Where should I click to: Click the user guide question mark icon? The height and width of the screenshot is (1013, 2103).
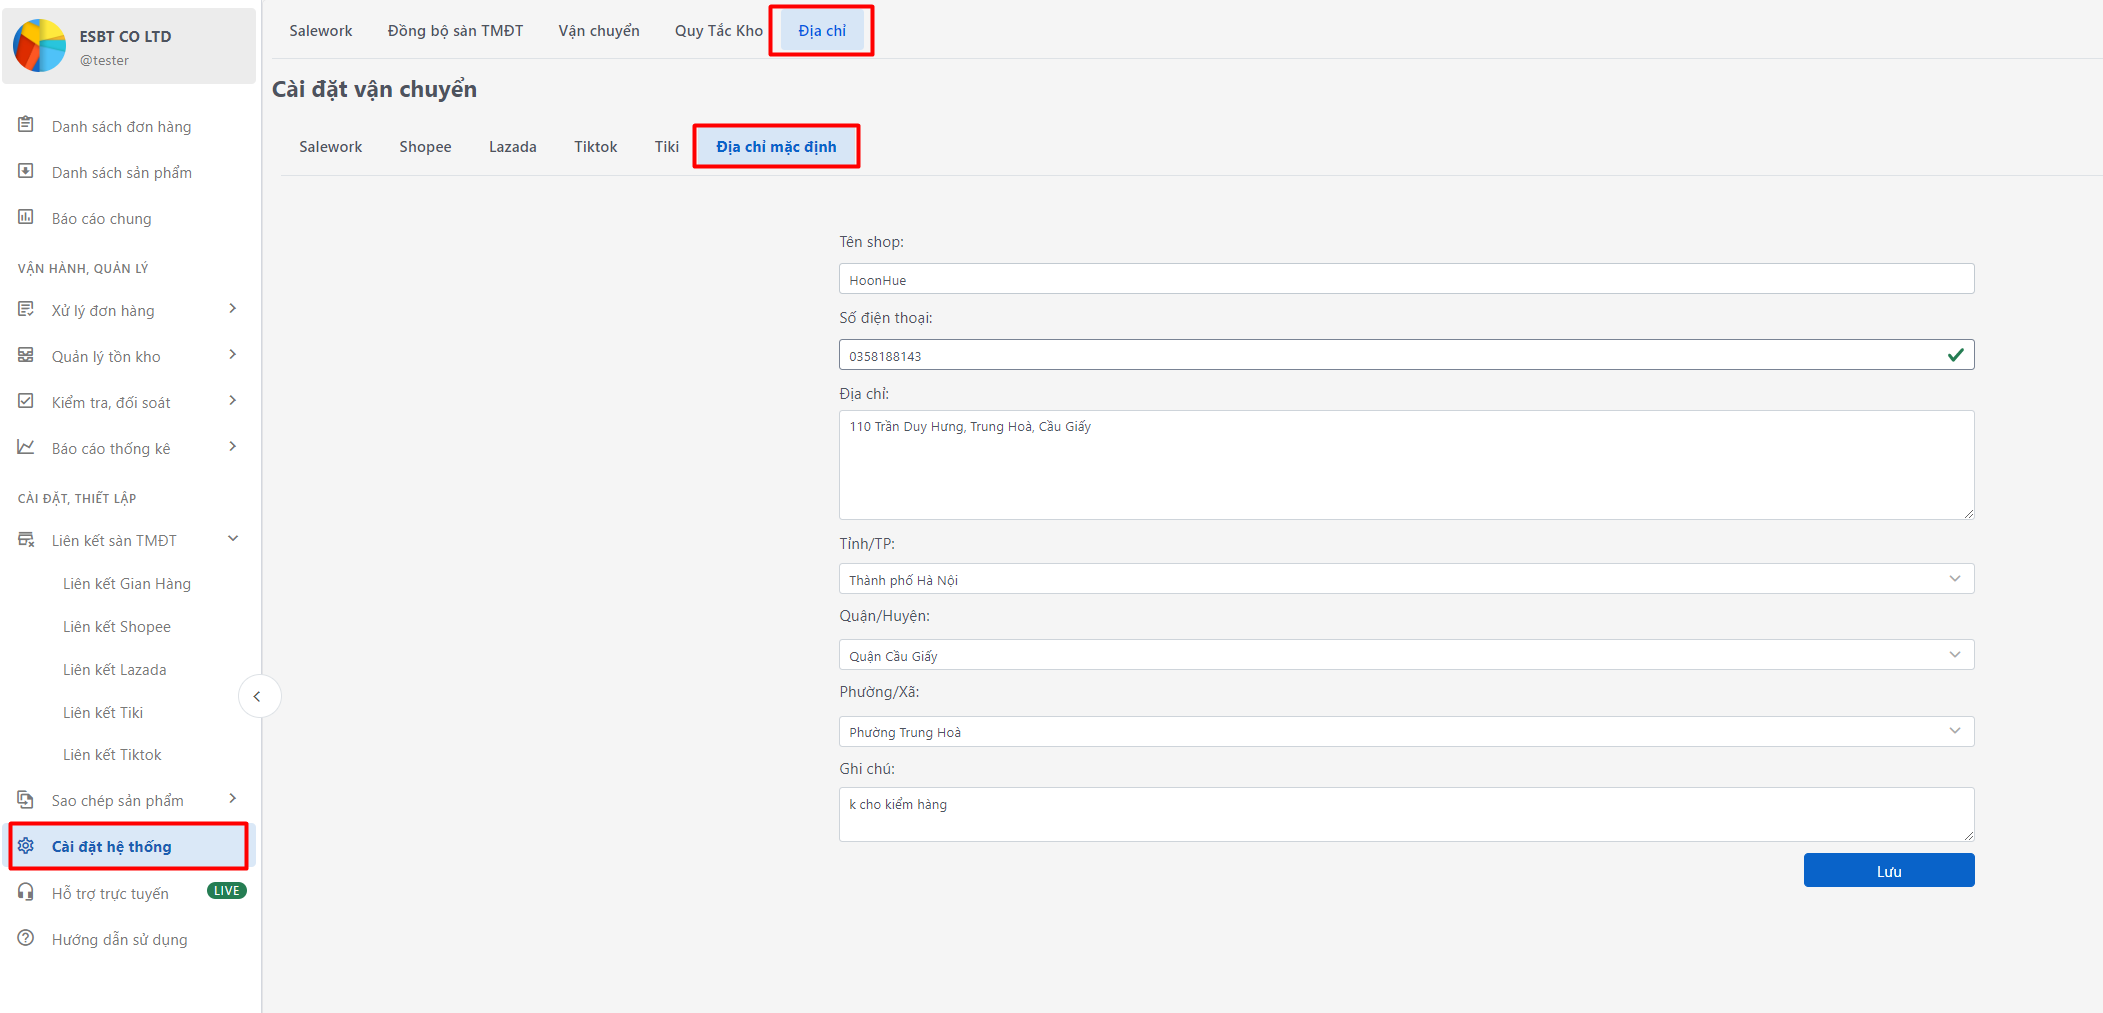[26, 938]
